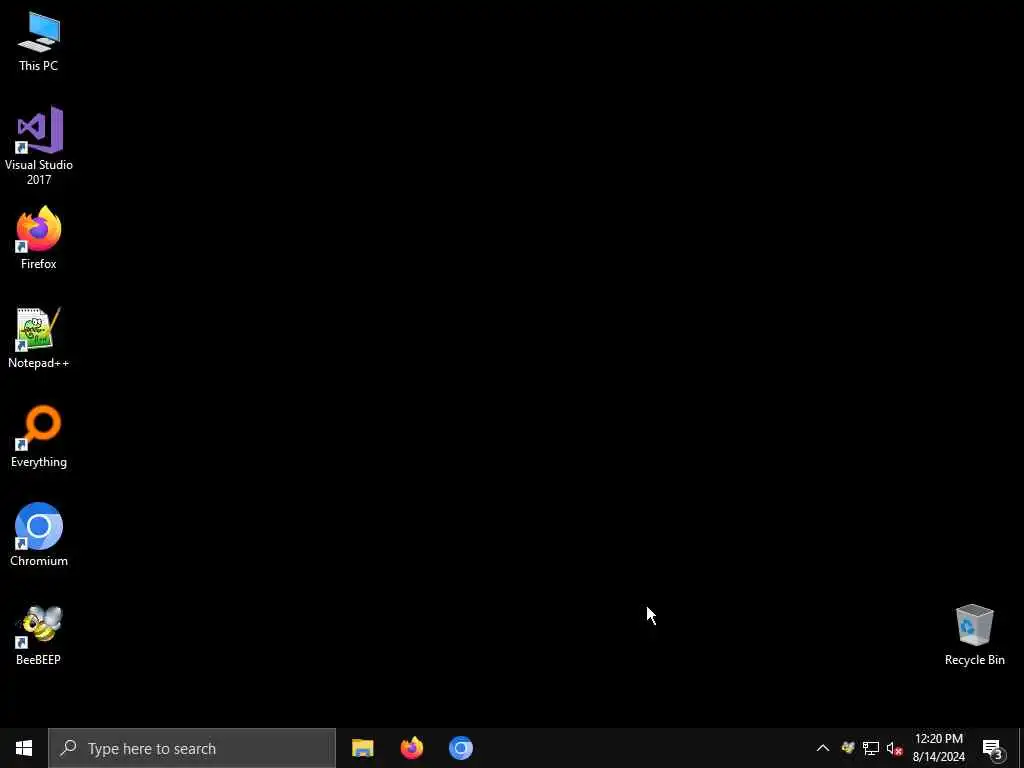Open the muted volume tray icon
The image size is (1024, 768).
click(x=894, y=748)
